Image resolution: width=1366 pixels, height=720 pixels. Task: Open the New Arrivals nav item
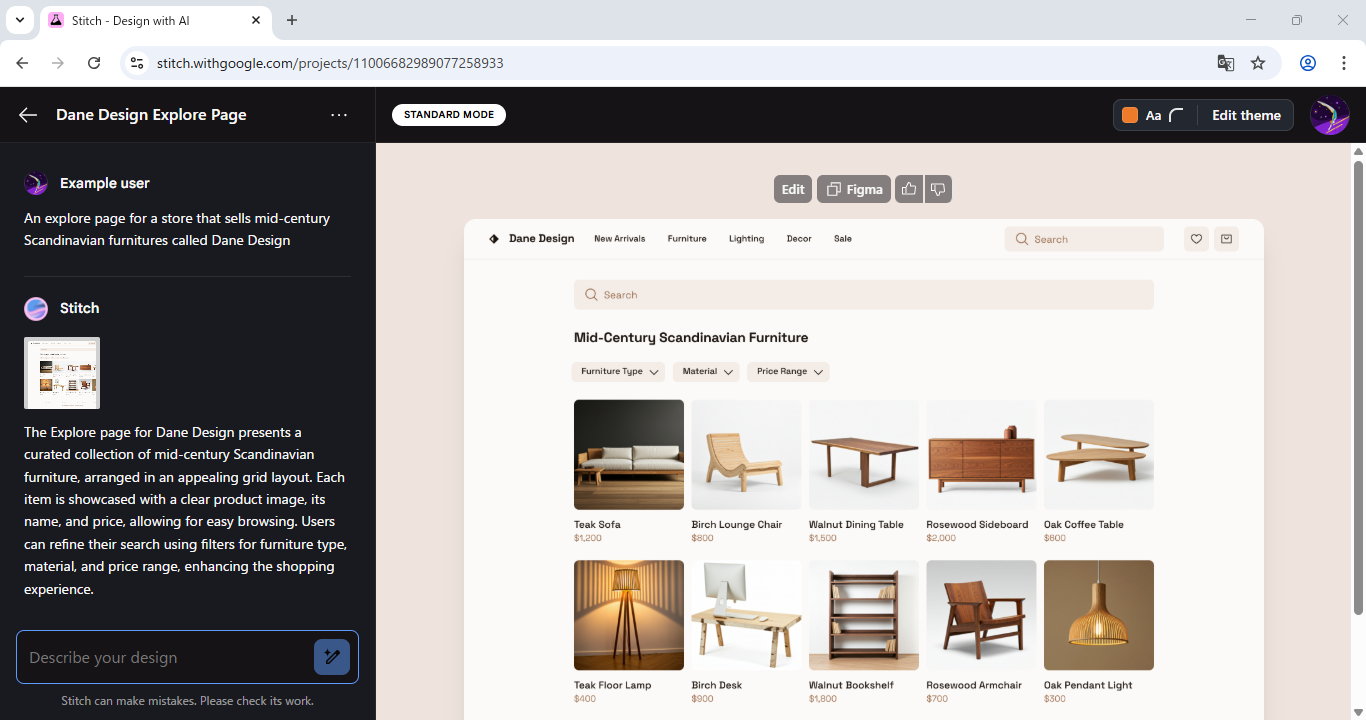(620, 239)
